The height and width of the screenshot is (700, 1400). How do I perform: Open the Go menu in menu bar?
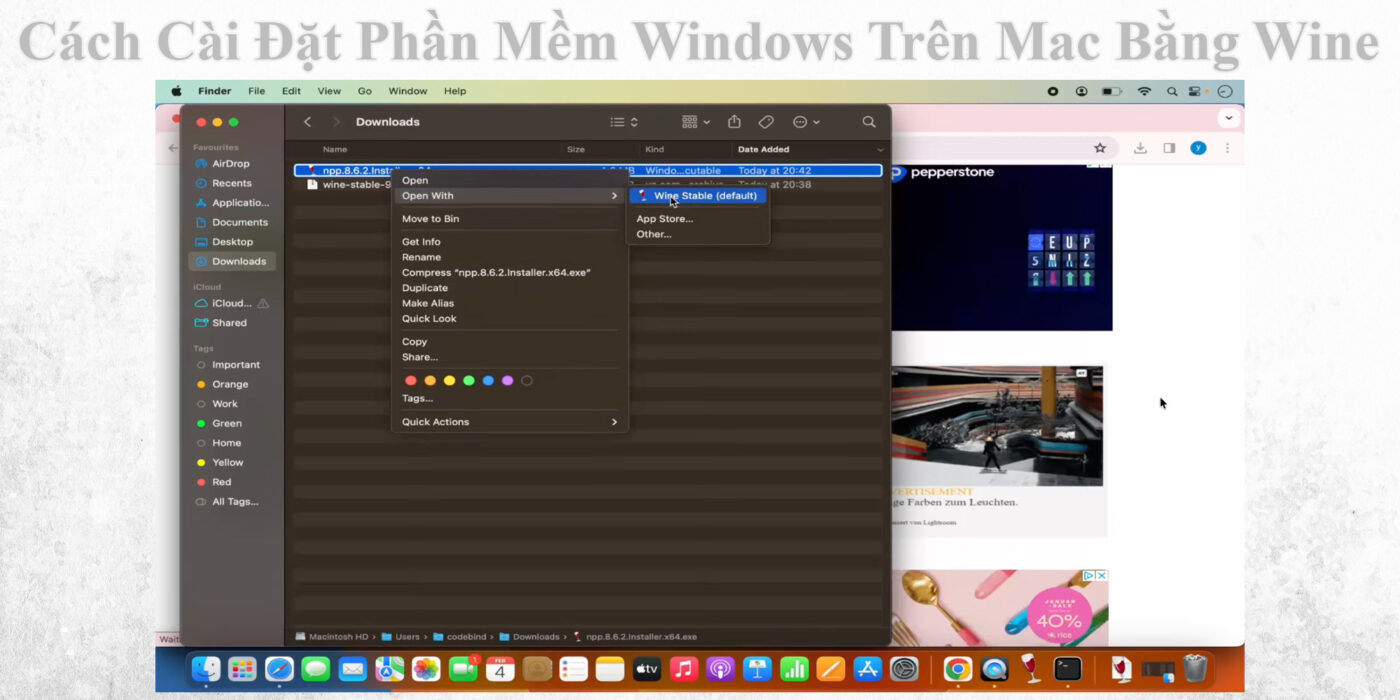365,91
